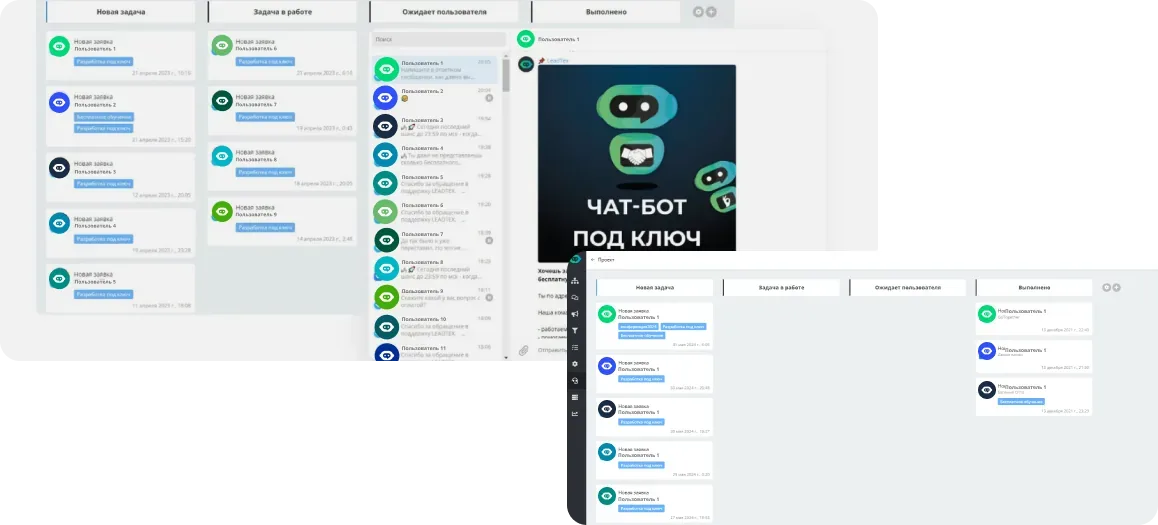
Task: Click the board settings gear in front window
Action: pyautogui.click(x=1106, y=287)
